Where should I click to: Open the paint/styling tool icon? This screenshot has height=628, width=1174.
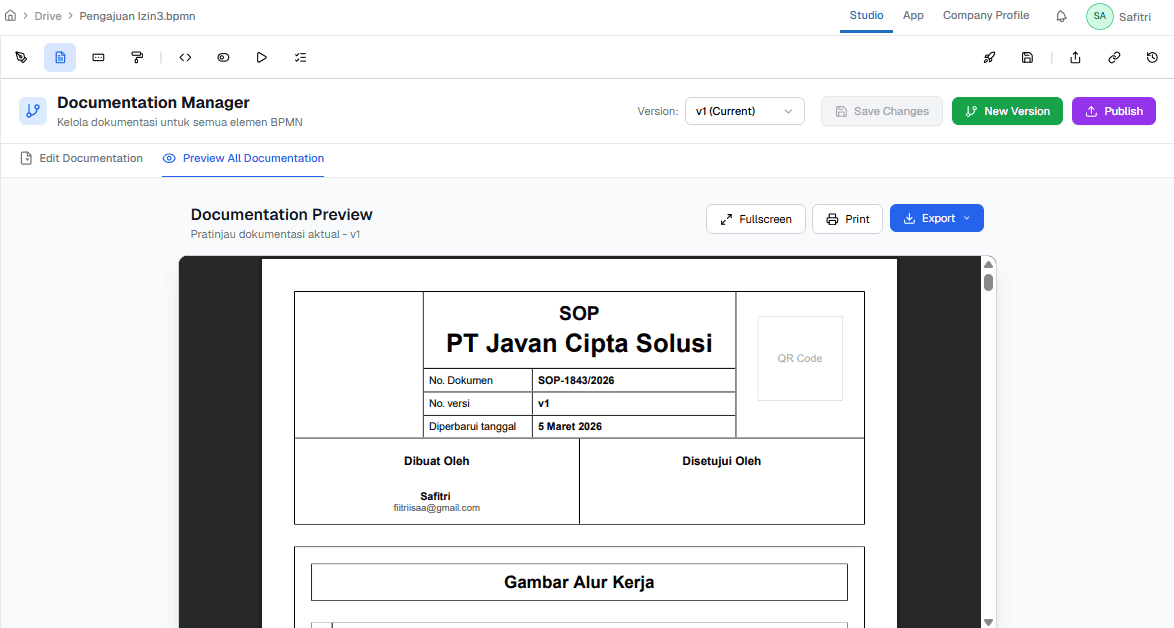point(137,57)
